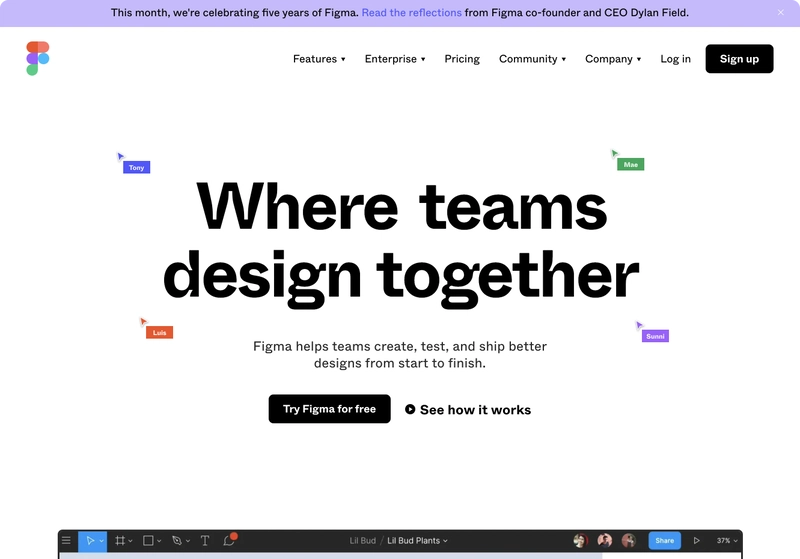Screen dimensions: 800x559
Task: Open the Community menu
Action: point(532,59)
